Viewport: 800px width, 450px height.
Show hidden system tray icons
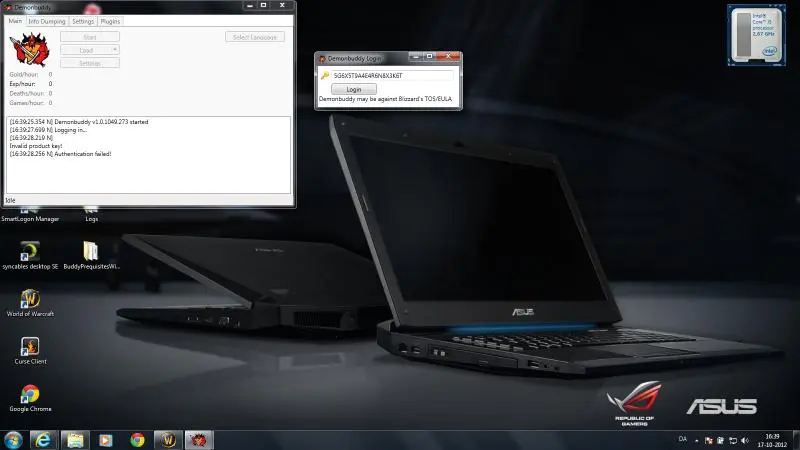[x=696, y=440]
